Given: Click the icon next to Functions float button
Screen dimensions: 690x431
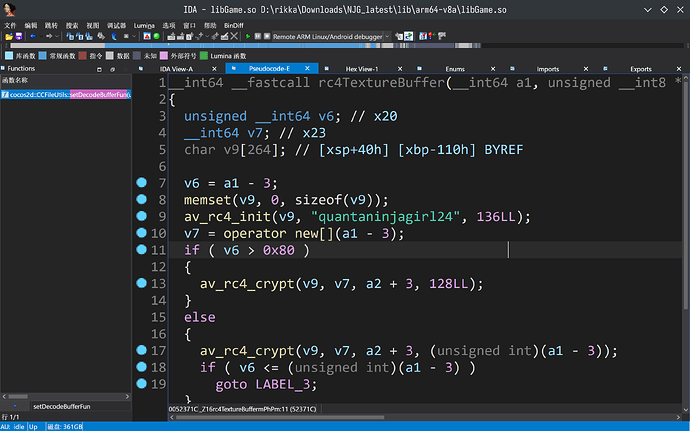Looking at the screenshot, I should coord(113,69).
